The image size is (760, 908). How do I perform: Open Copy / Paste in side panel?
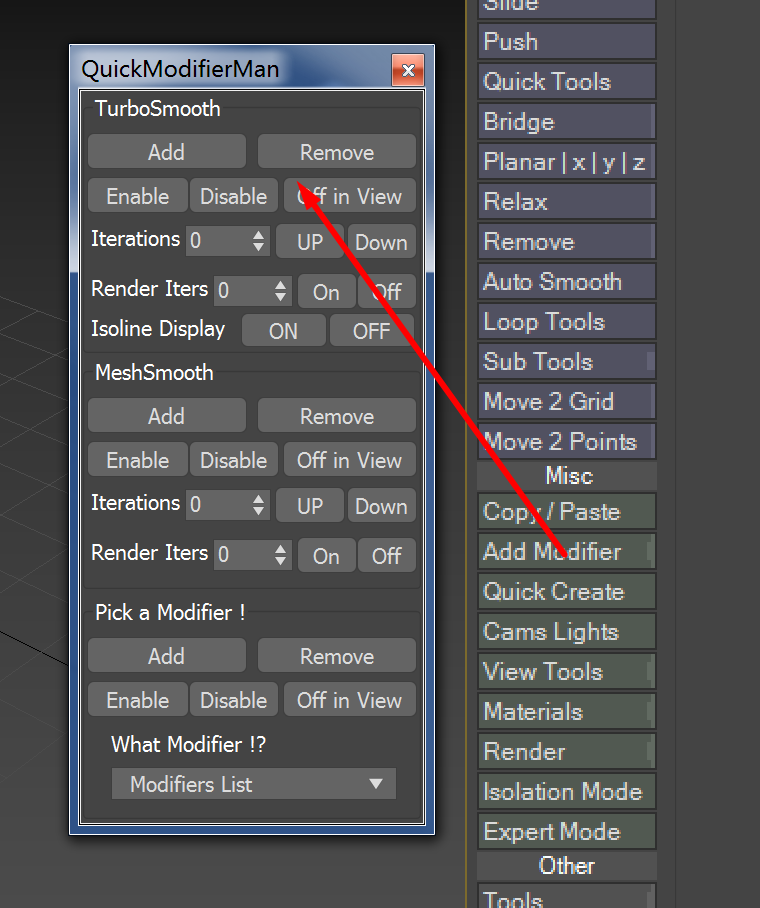click(x=567, y=511)
